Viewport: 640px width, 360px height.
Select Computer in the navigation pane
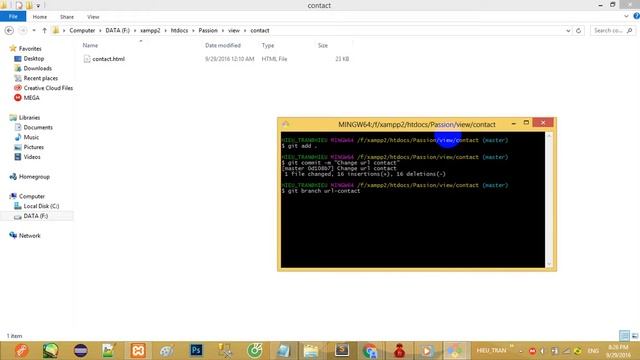tap(32, 196)
